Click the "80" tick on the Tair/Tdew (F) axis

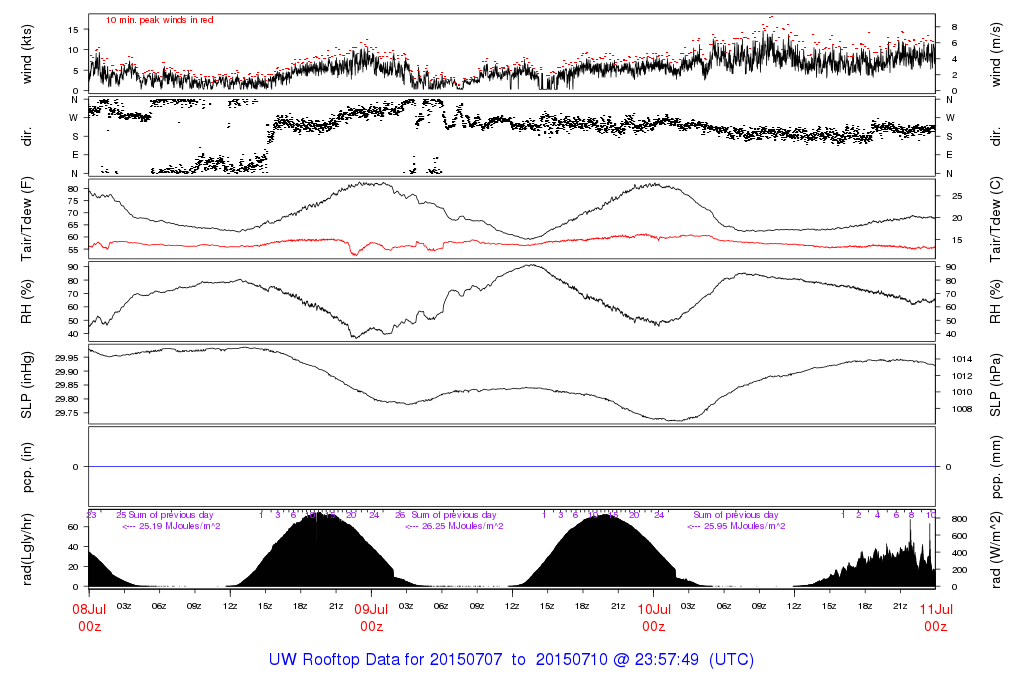point(73,189)
